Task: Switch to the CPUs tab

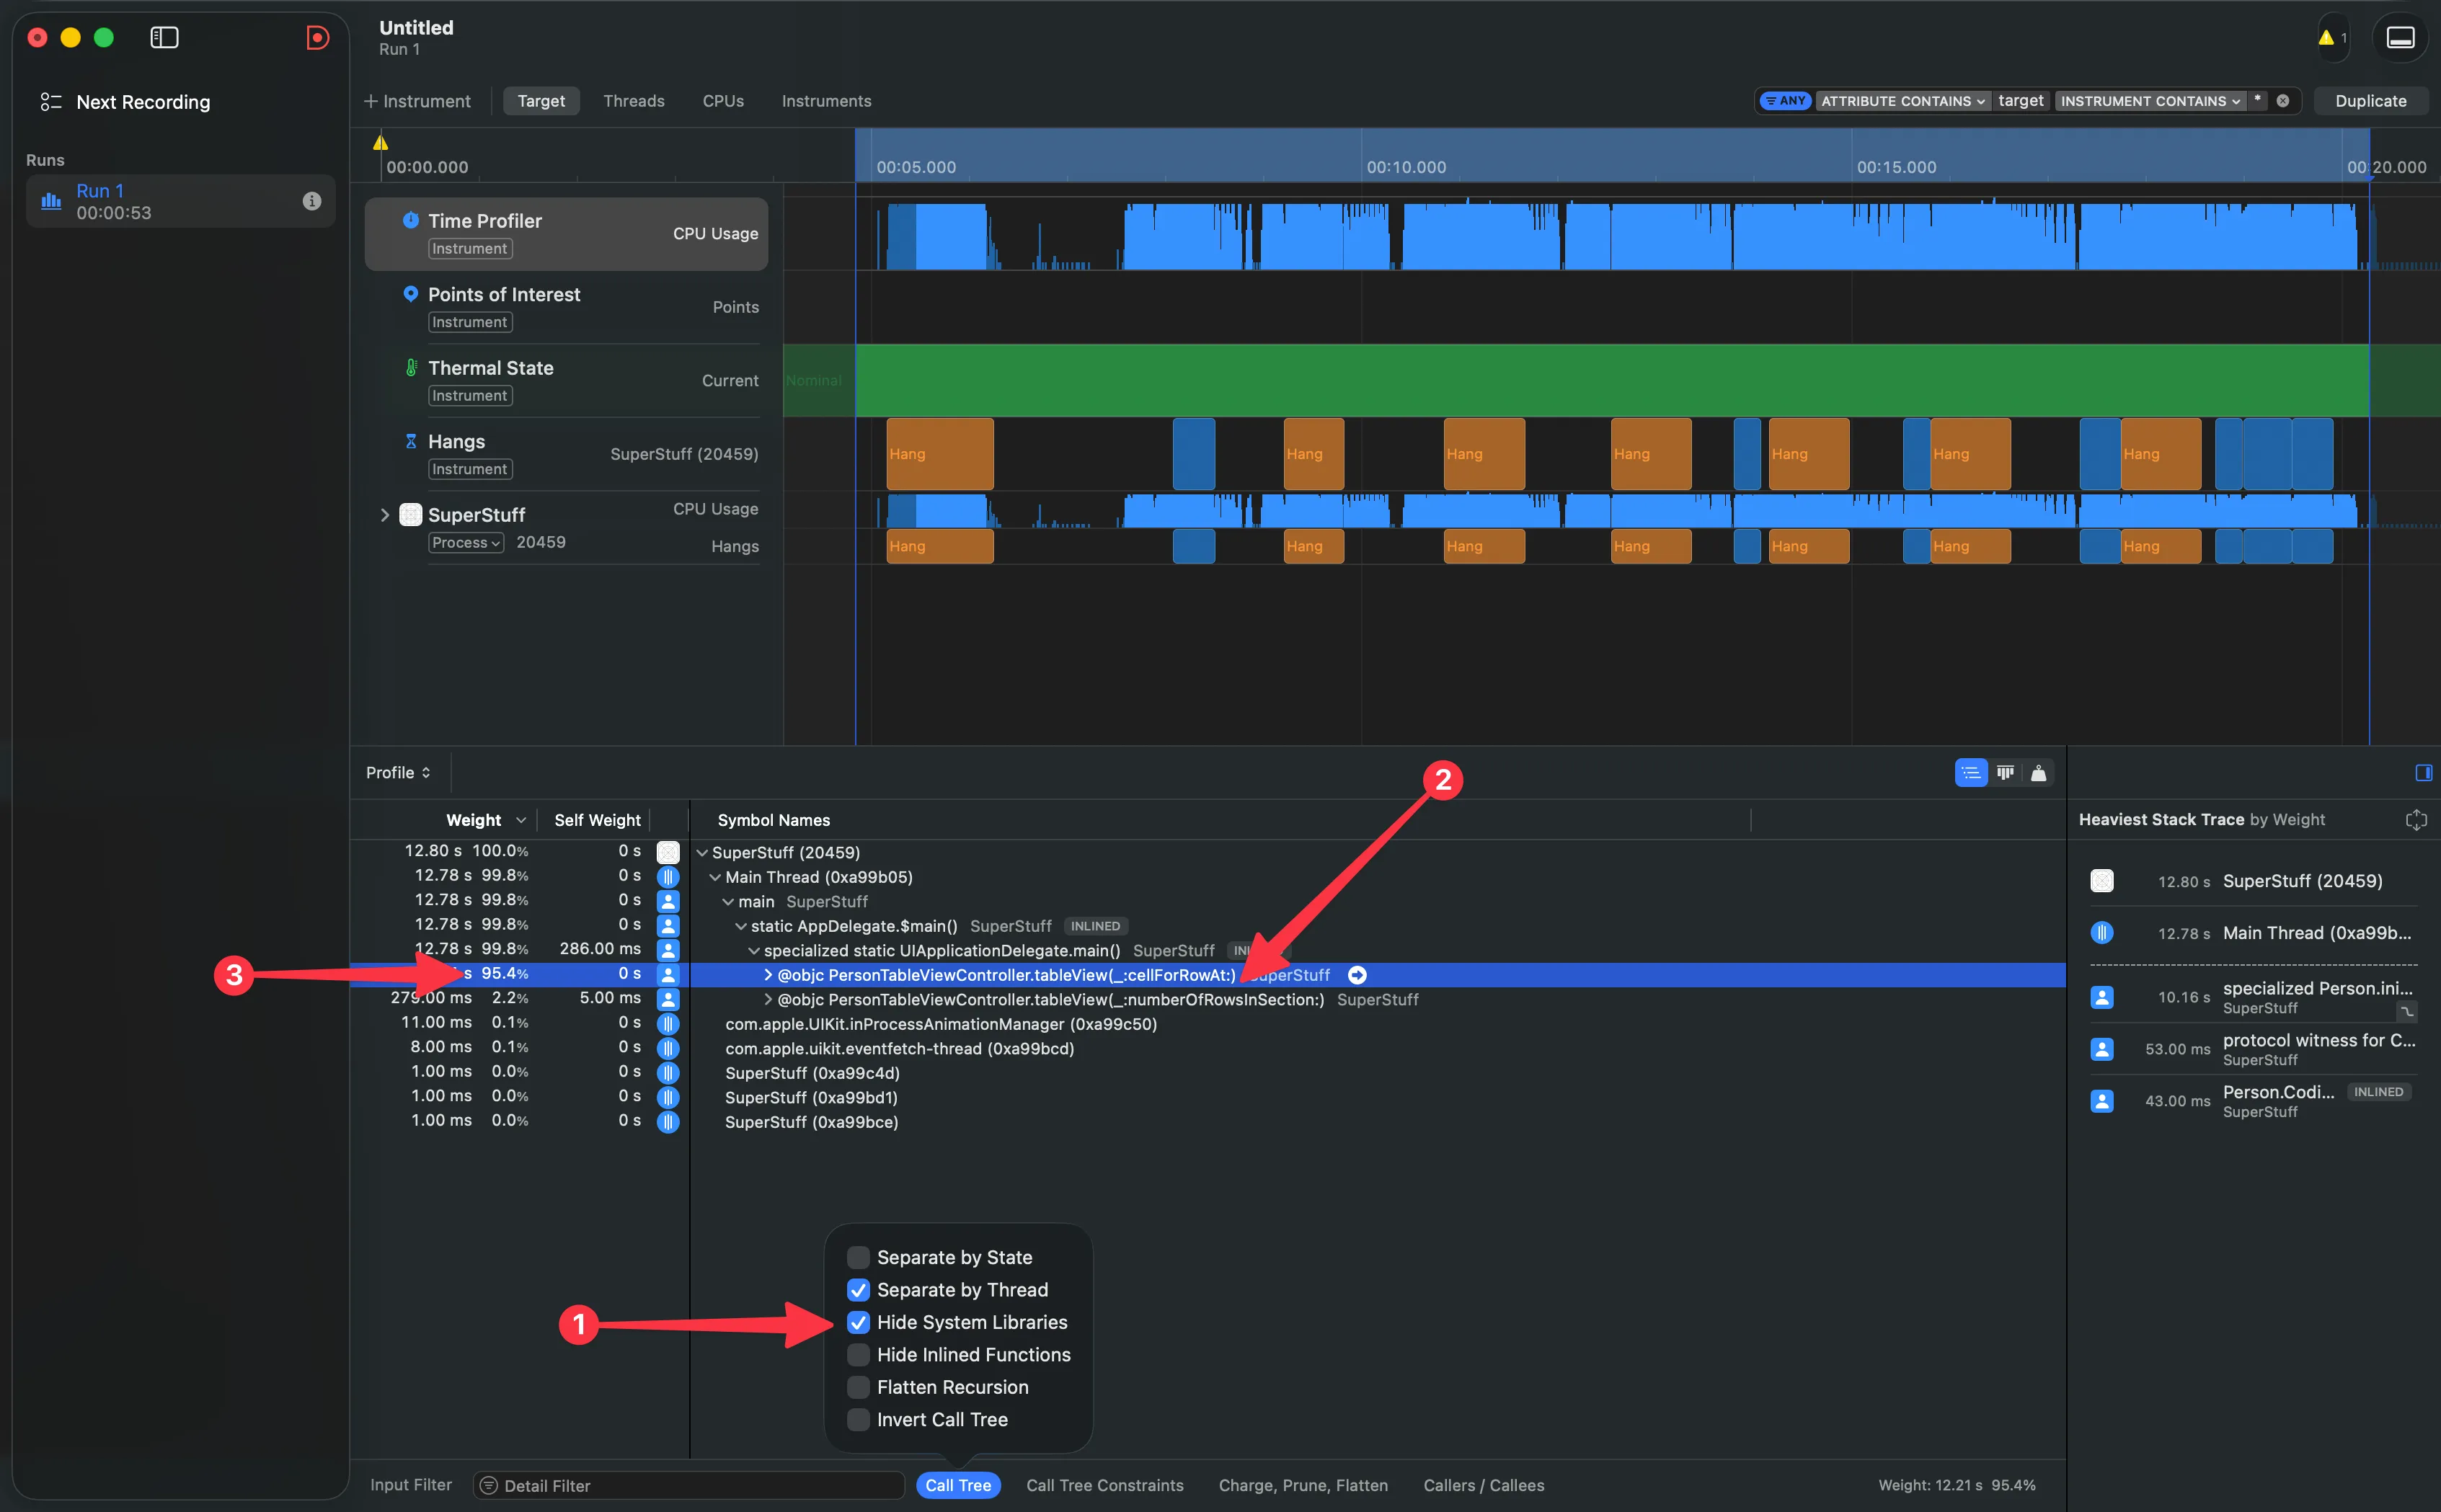Action: [x=723, y=100]
